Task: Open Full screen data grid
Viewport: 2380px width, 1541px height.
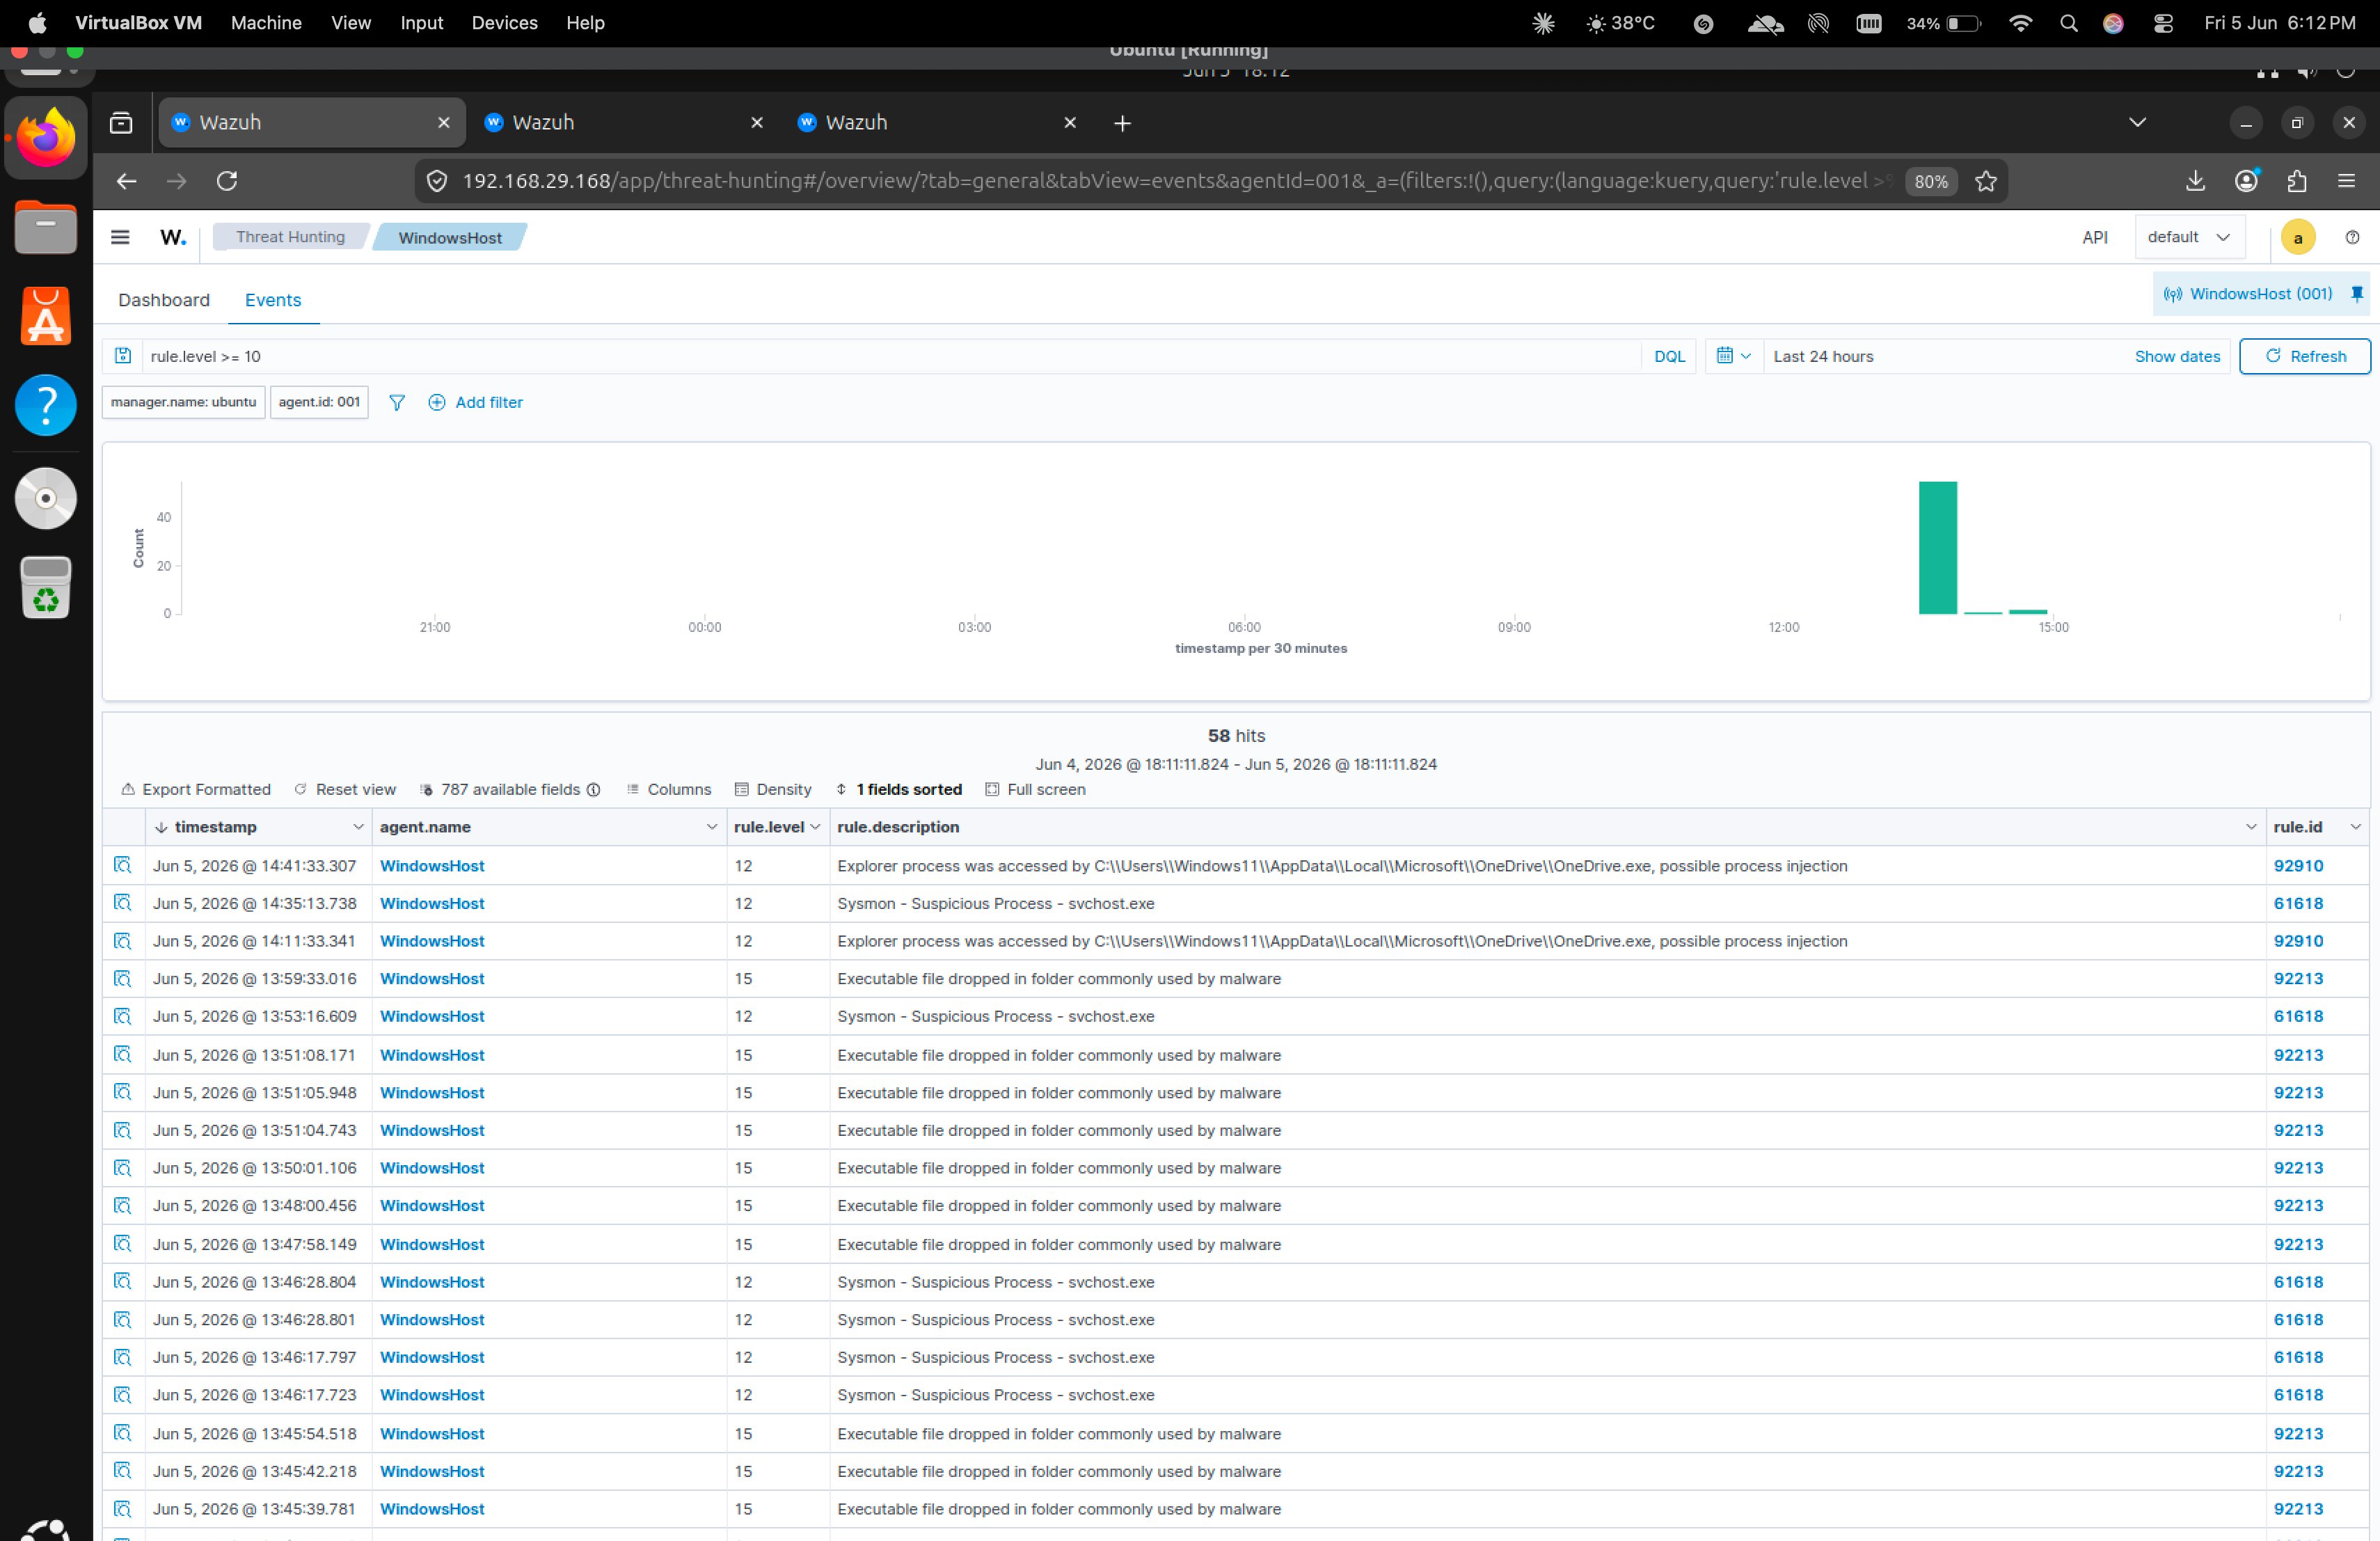Action: tap(1035, 789)
